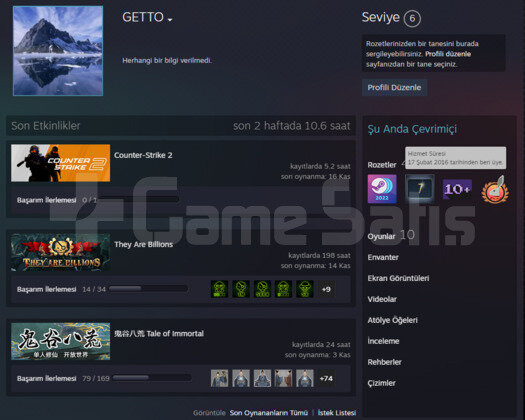This screenshot has height=420, width=525.
Task: Open the GETTO profile avatar image
Action: (58, 51)
